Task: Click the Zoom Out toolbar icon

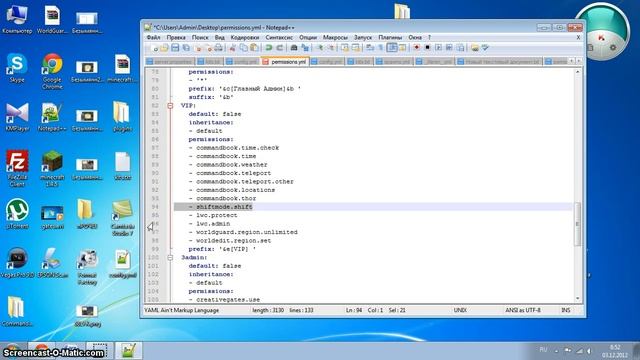Action: pyautogui.click(x=330, y=48)
